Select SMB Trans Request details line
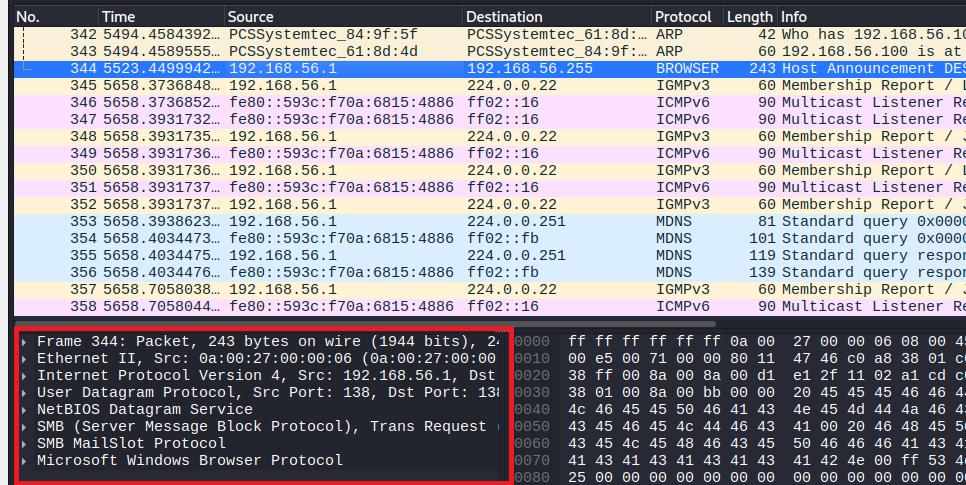The image size is (966, 485). pos(267,426)
